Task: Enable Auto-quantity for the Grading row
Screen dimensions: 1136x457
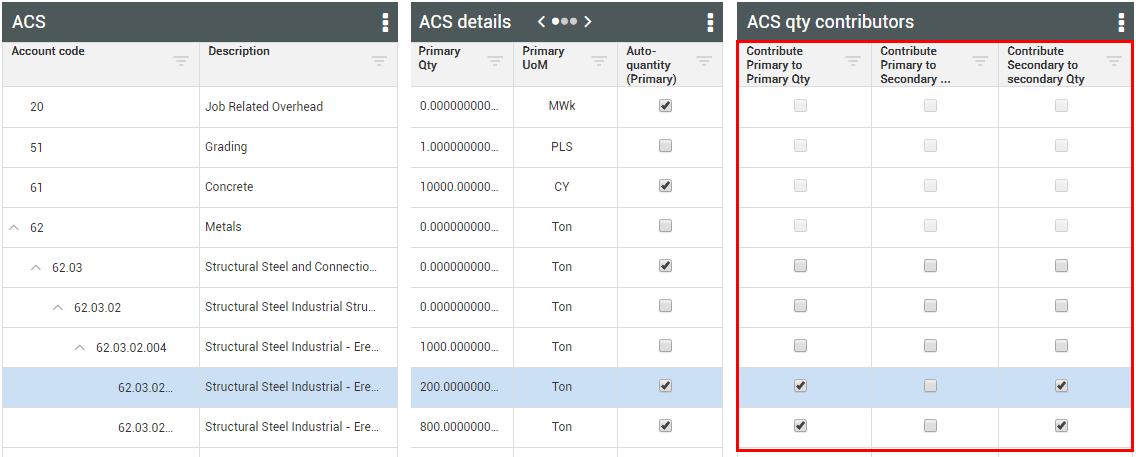Action: [x=665, y=146]
